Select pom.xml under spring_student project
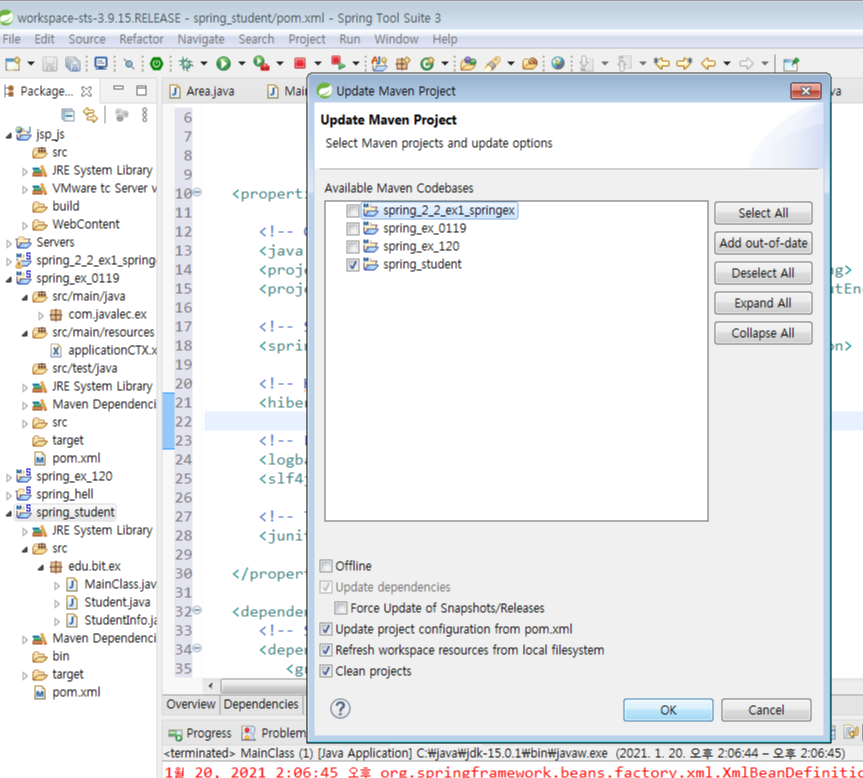Image resolution: width=863 pixels, height=778 pixels. (x=68, y=692)
